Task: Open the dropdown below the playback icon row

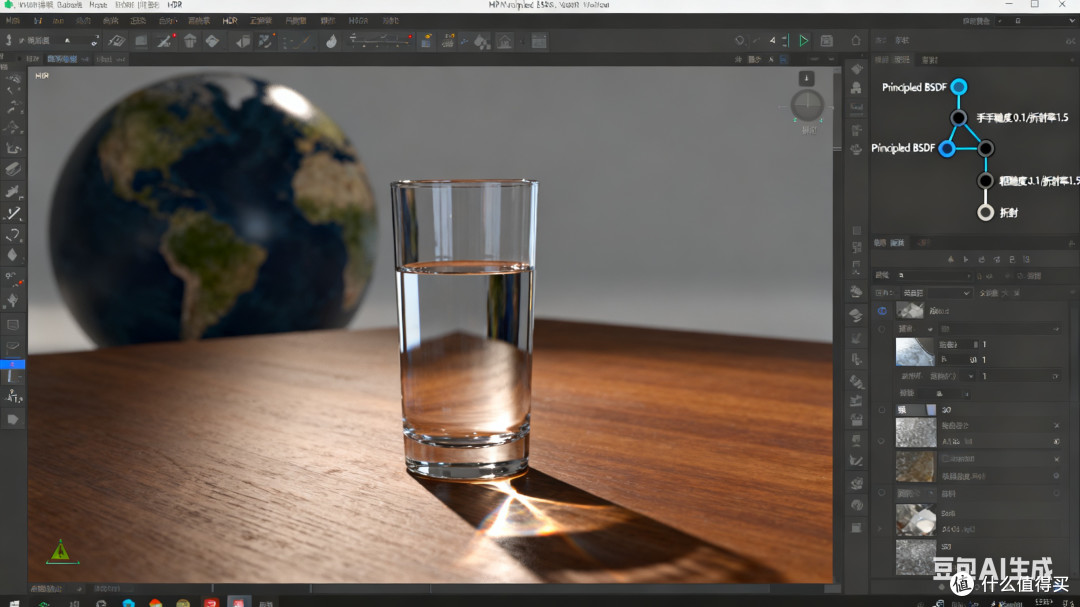Action: [x=933, y=276]
